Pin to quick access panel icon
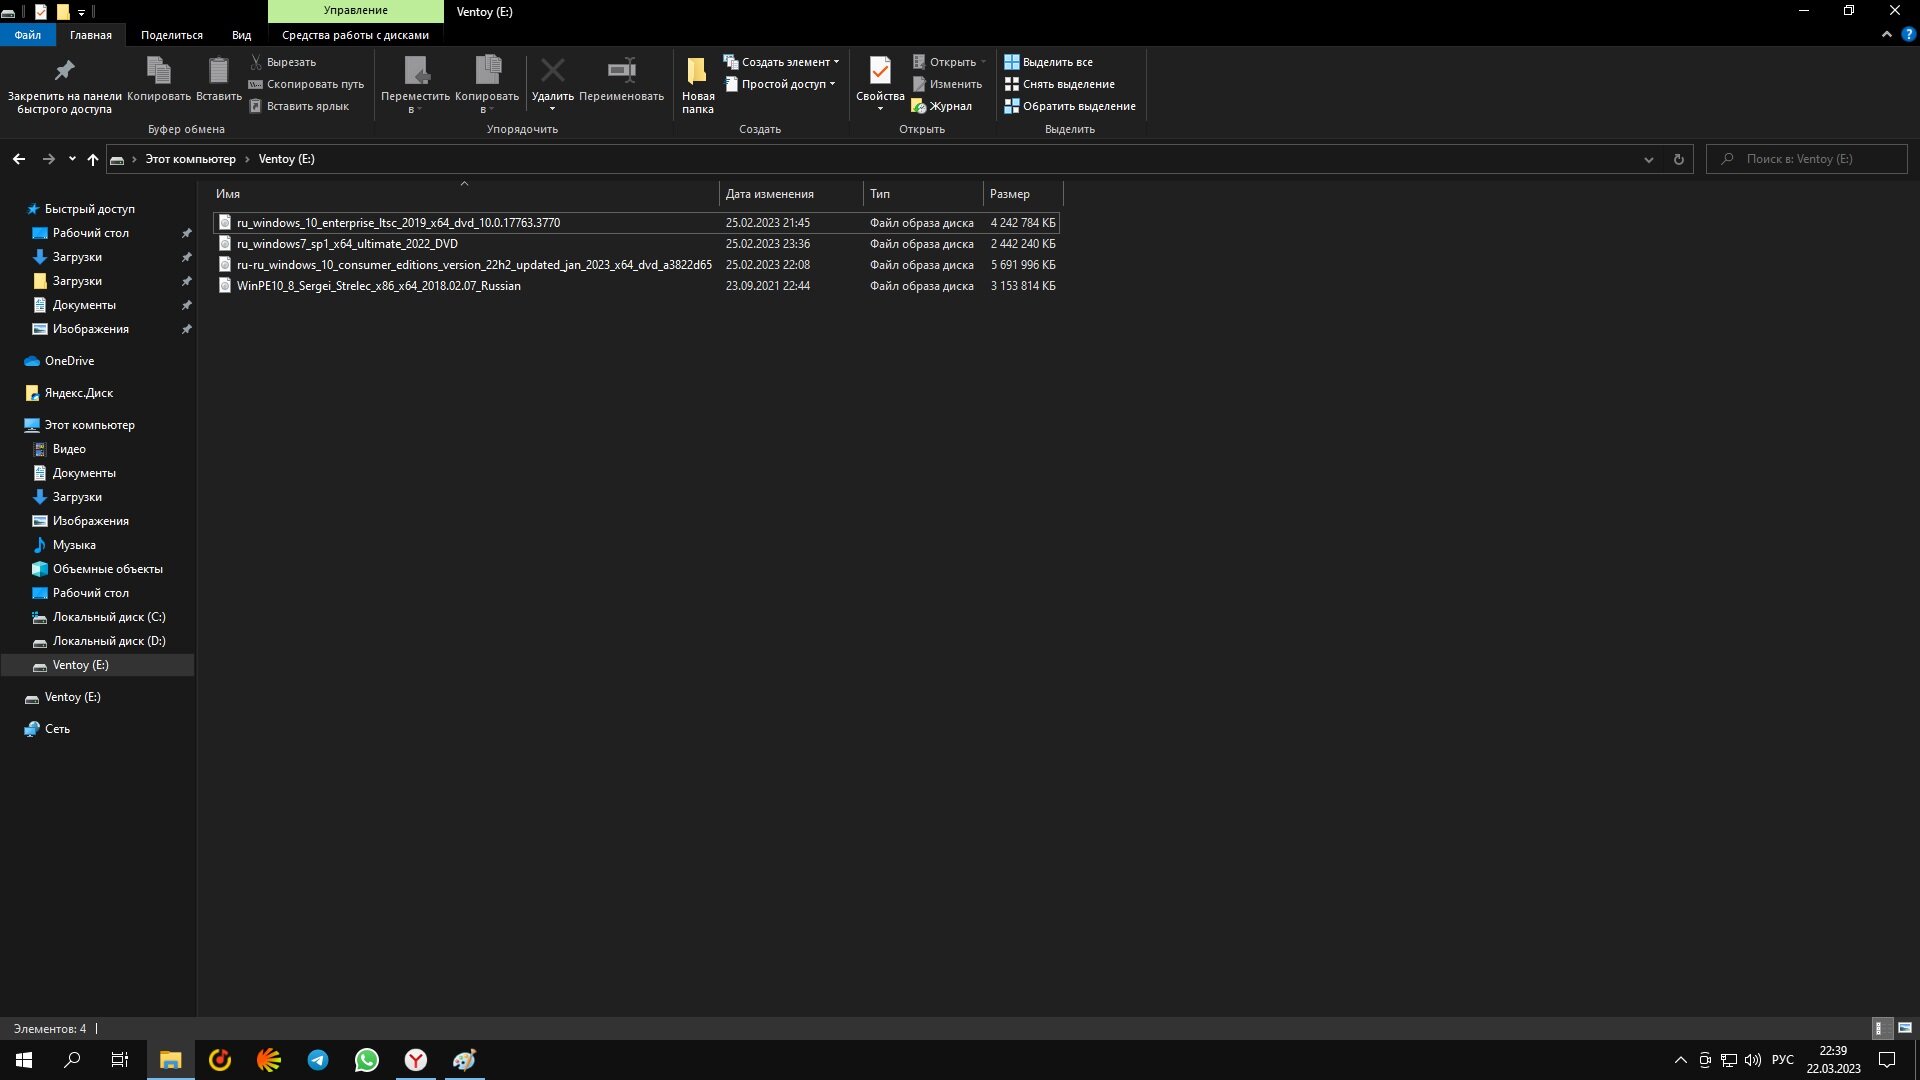Viewport: 1920px width, 1080px height. (x=64, y=70)
